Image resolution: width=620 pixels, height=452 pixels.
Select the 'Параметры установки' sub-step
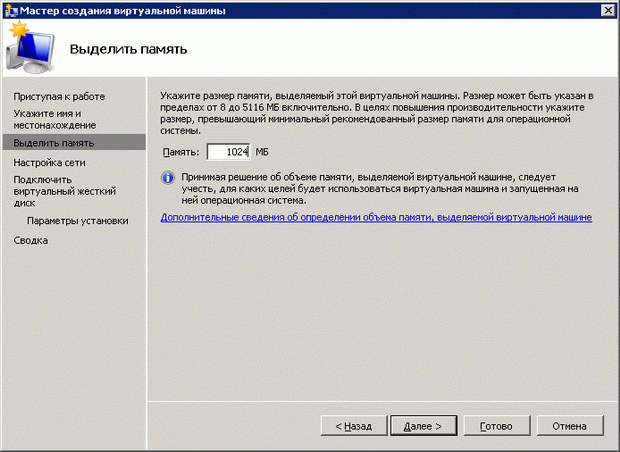click(x=77, y=221)
